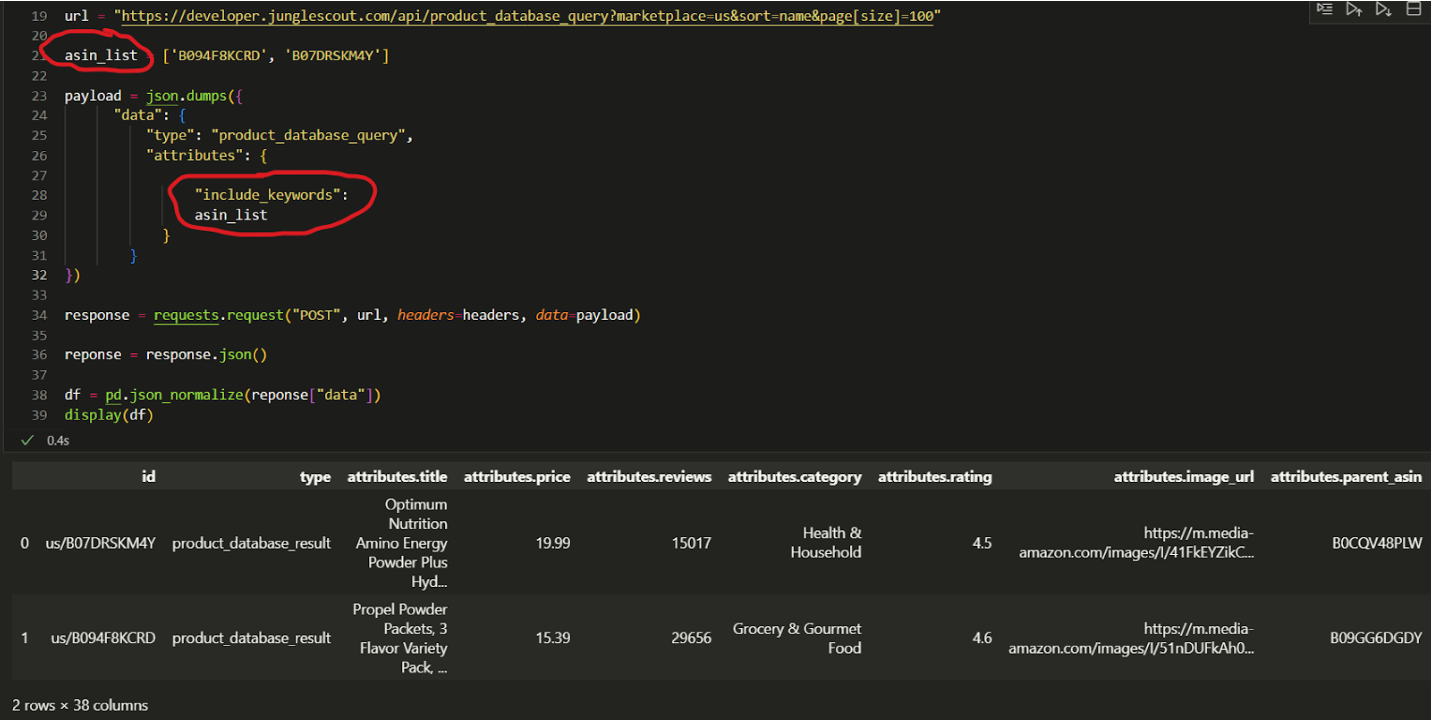Click the row index 1 cell
Image resolution: width=1432 pixels, height=720 pixels.
[25, 638]
